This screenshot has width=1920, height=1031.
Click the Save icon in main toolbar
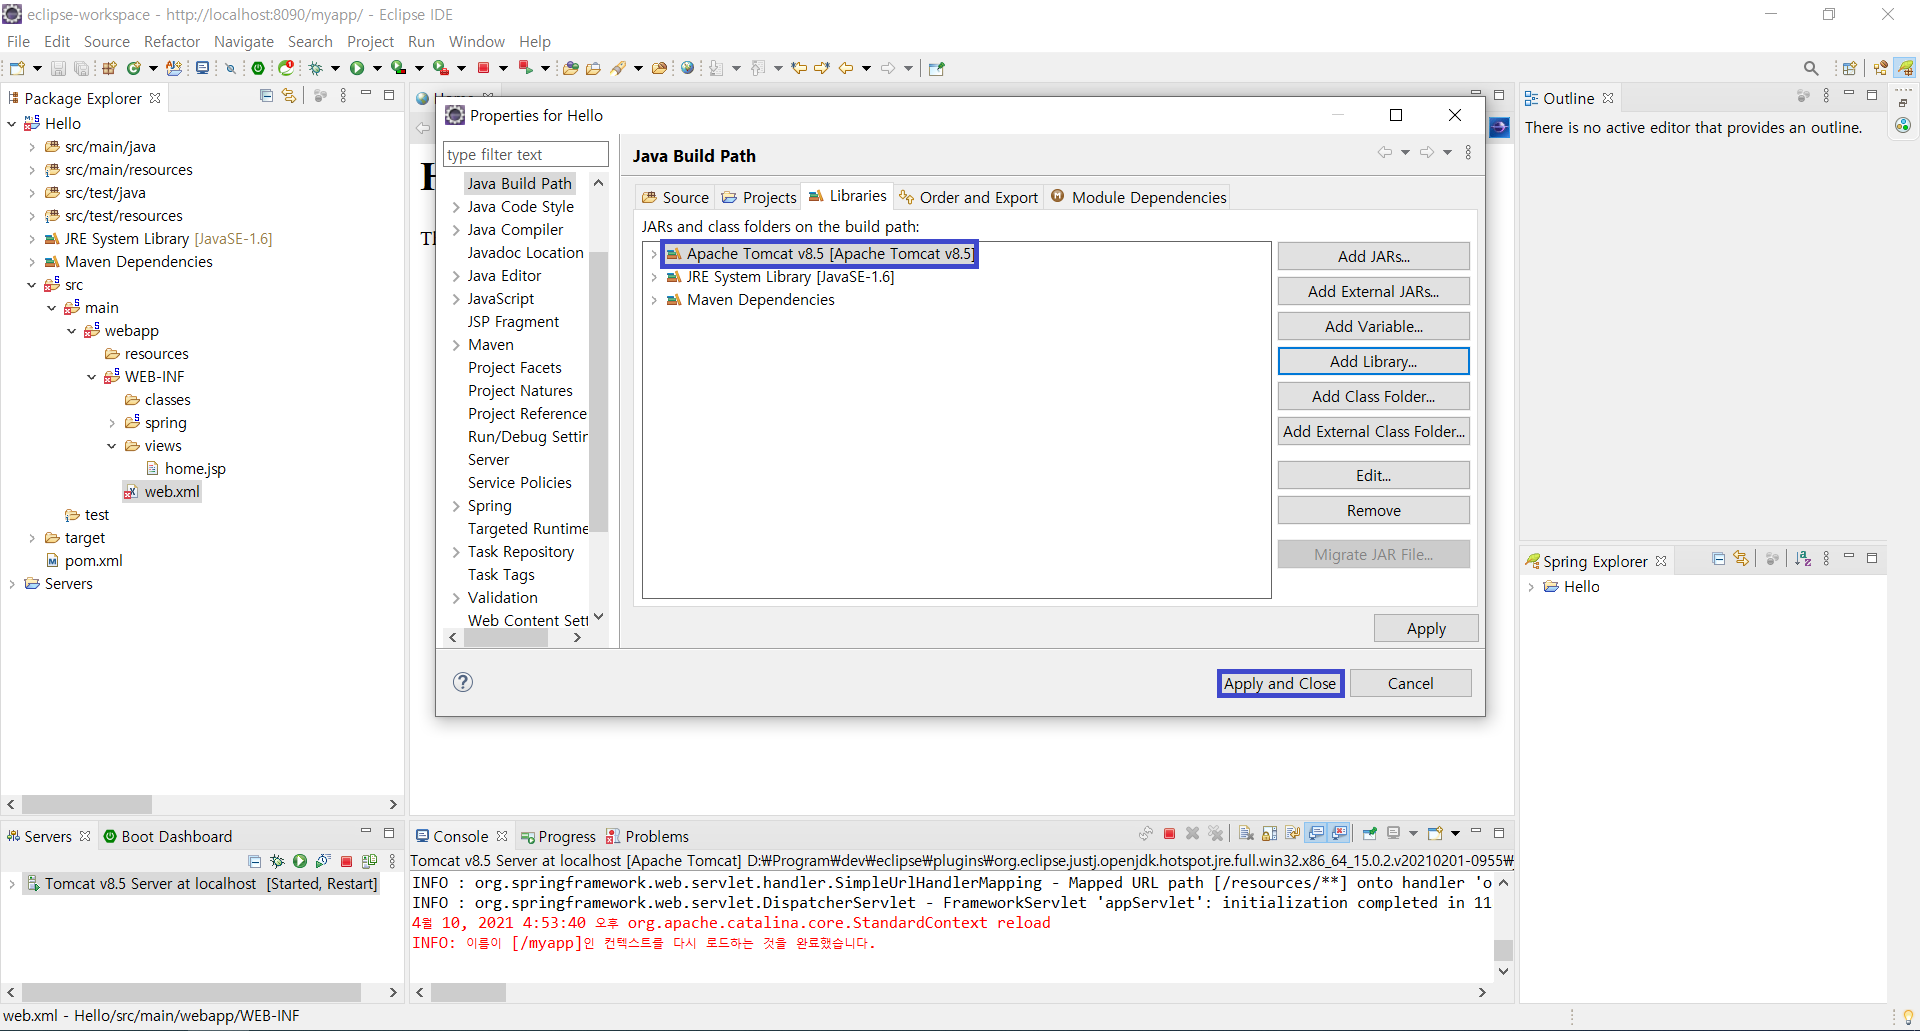58,68
